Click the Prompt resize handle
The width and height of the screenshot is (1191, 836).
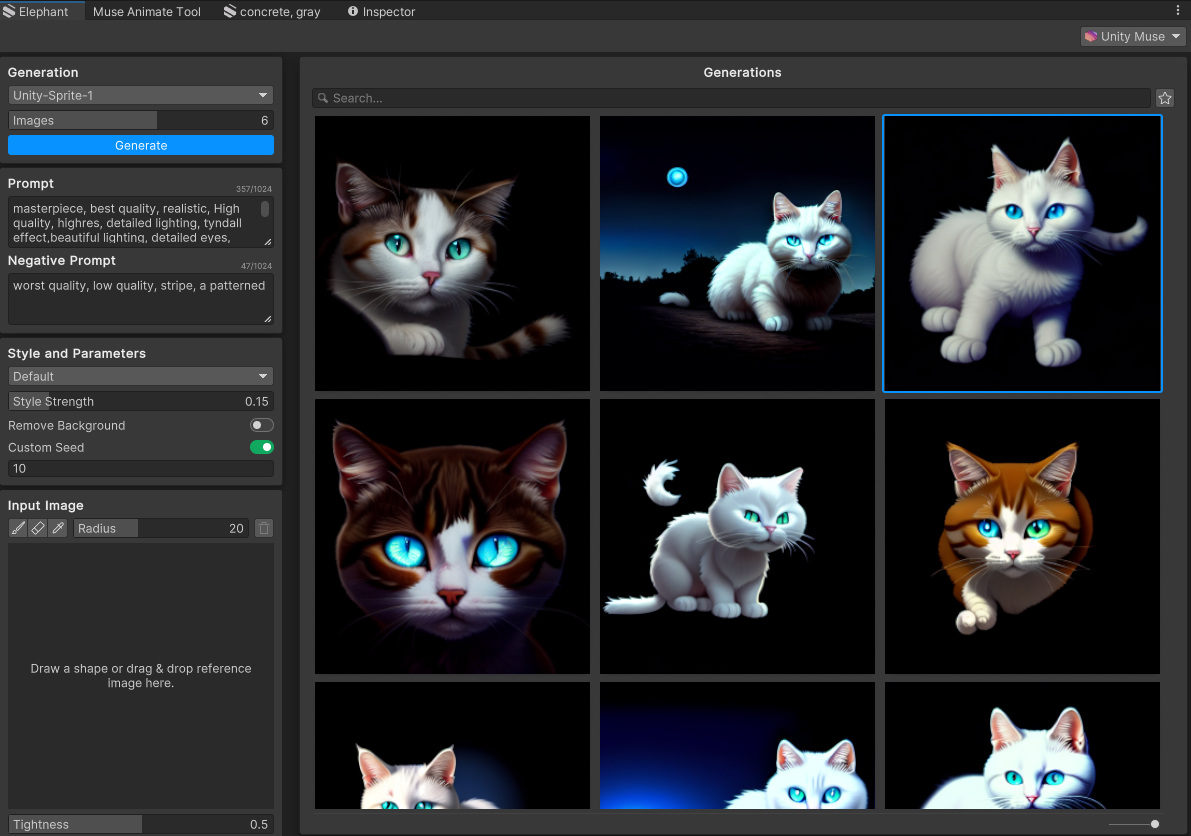click(267, 241)
